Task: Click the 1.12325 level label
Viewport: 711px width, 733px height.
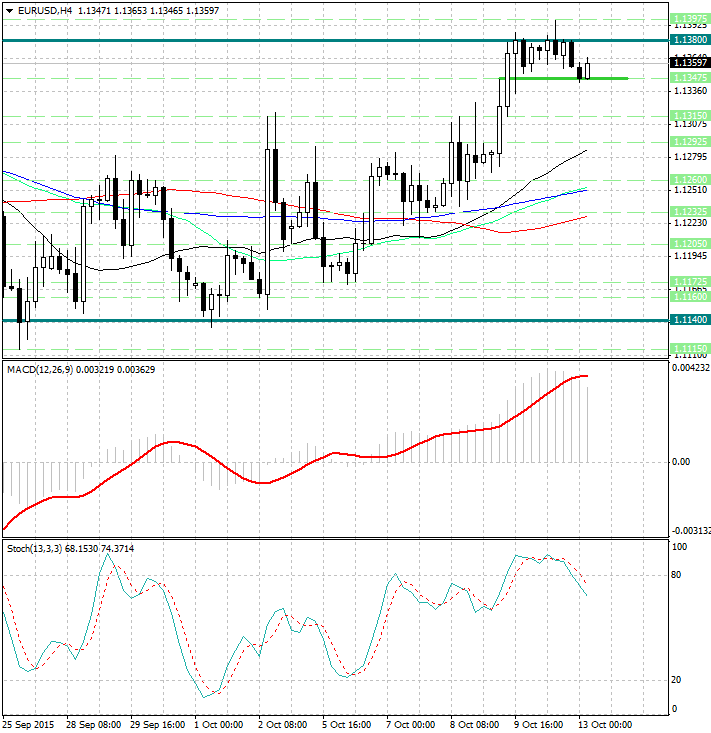Action: (691, 211)
